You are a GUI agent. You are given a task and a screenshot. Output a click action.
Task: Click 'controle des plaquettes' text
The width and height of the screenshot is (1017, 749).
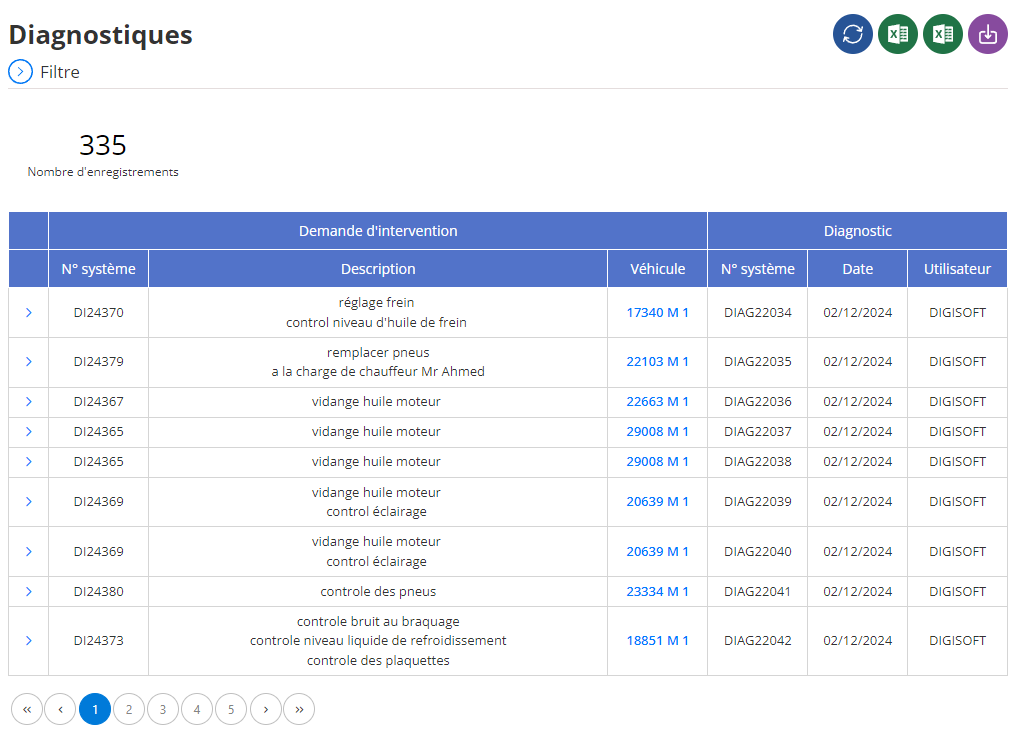coord(378,661)
